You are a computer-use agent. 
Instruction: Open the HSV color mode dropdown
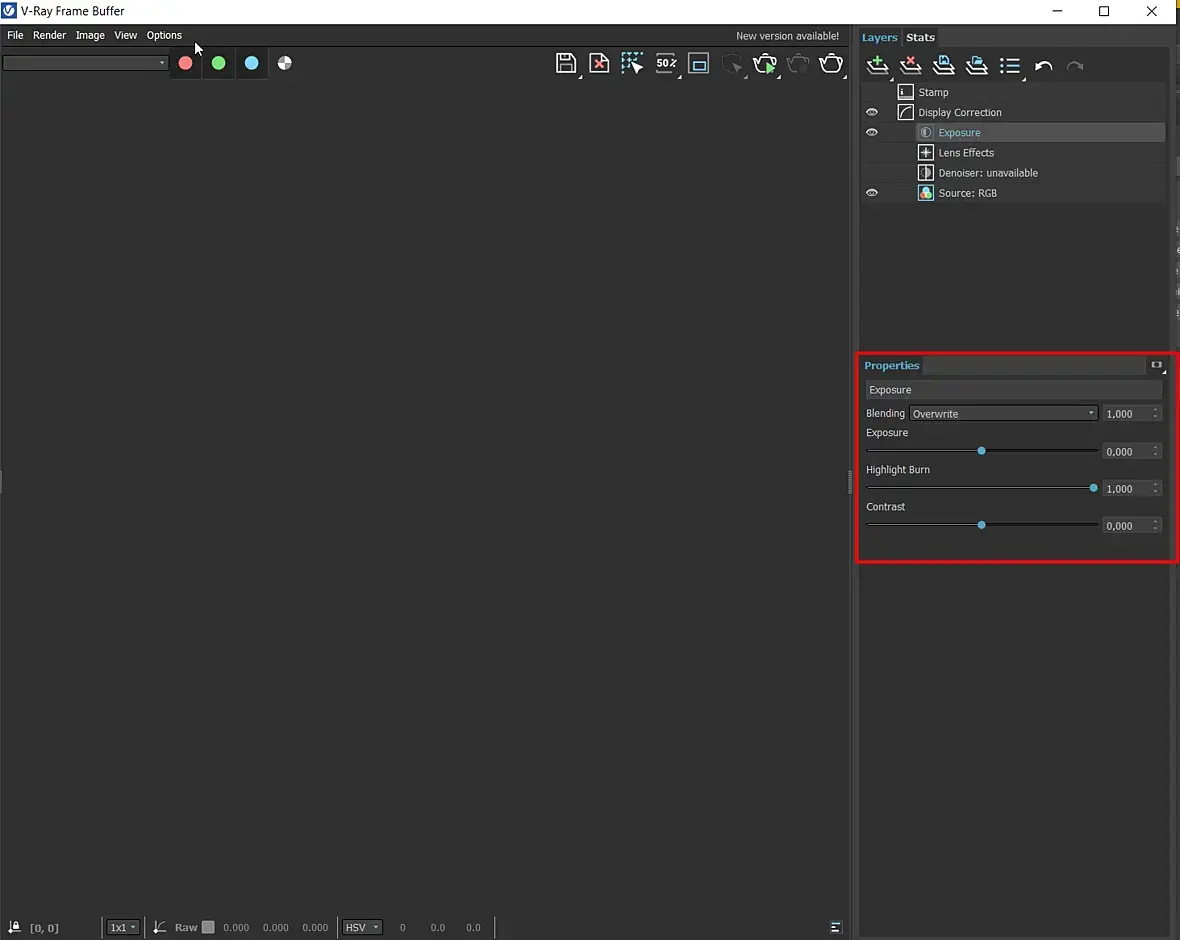362,927
